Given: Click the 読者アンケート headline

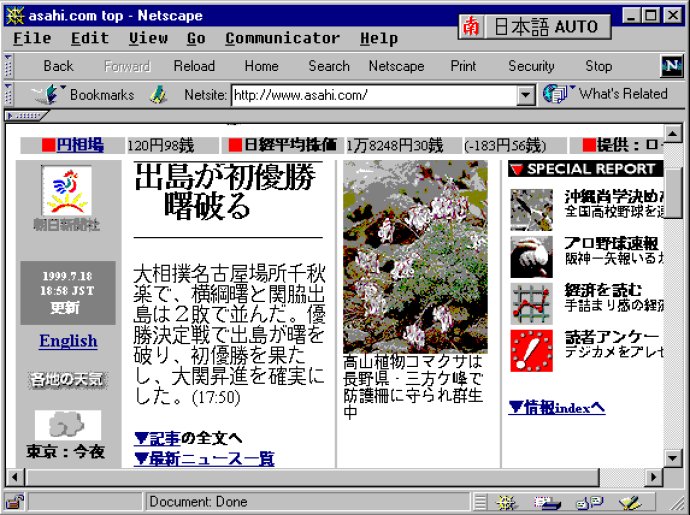Looking at the screenshot, I should click(612, 337).
